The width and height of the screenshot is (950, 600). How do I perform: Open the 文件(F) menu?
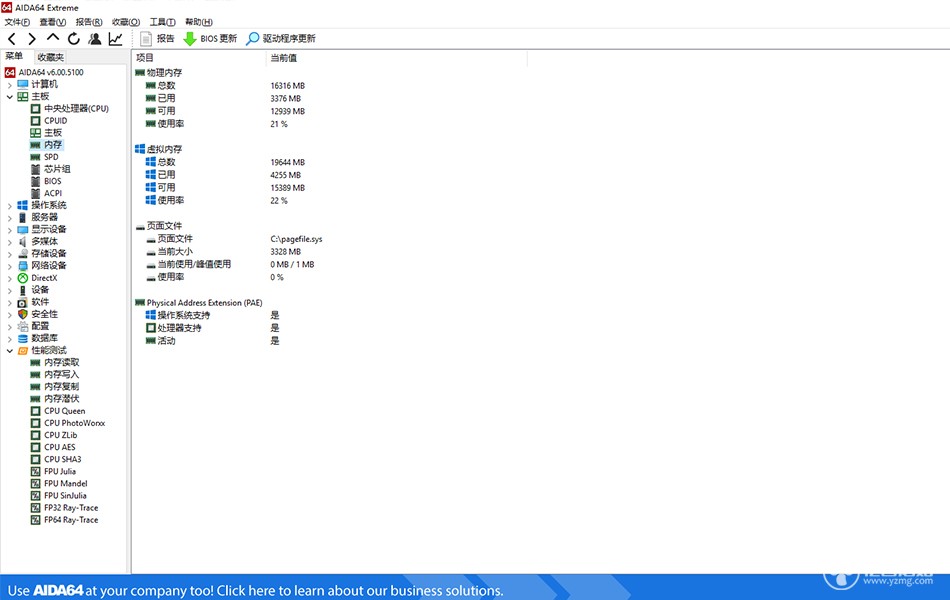(17, 22)
